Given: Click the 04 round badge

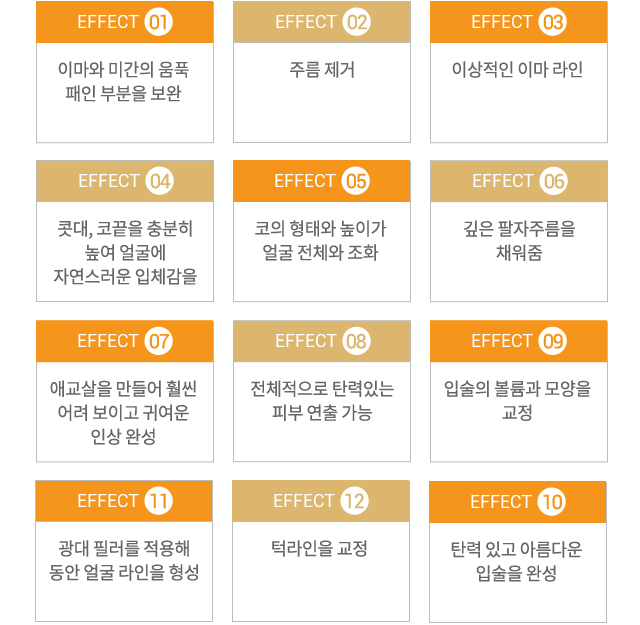Looking at the screenshot, I should (x=159, y=181).
